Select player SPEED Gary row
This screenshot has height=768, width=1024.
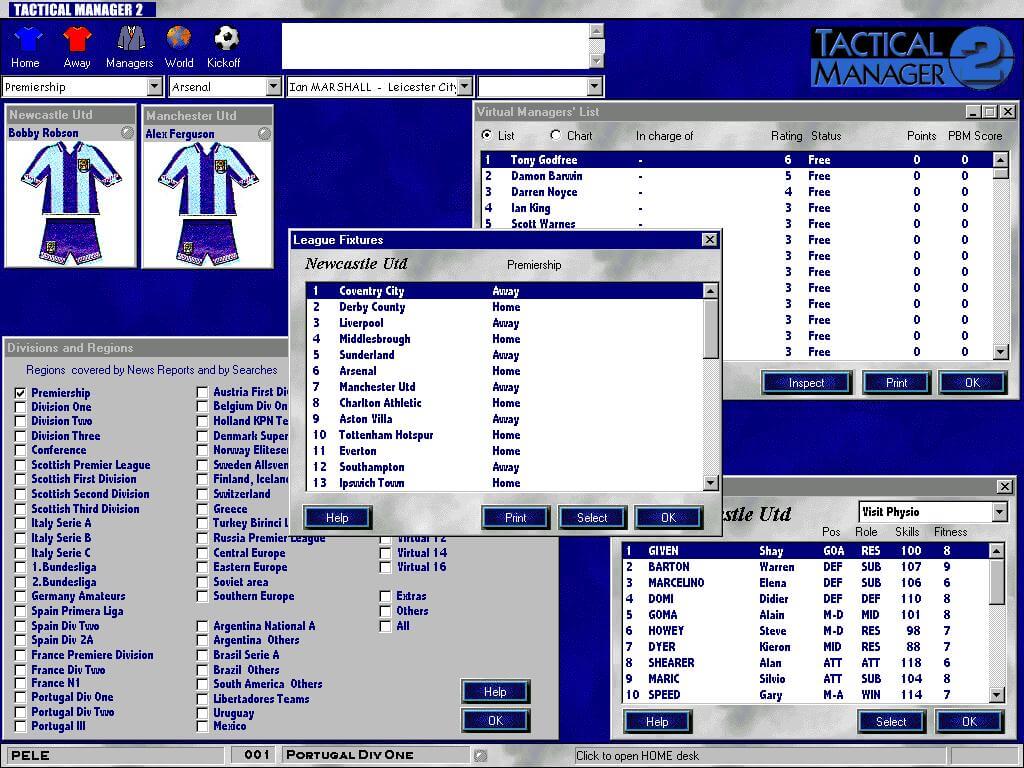pos(805,695)
